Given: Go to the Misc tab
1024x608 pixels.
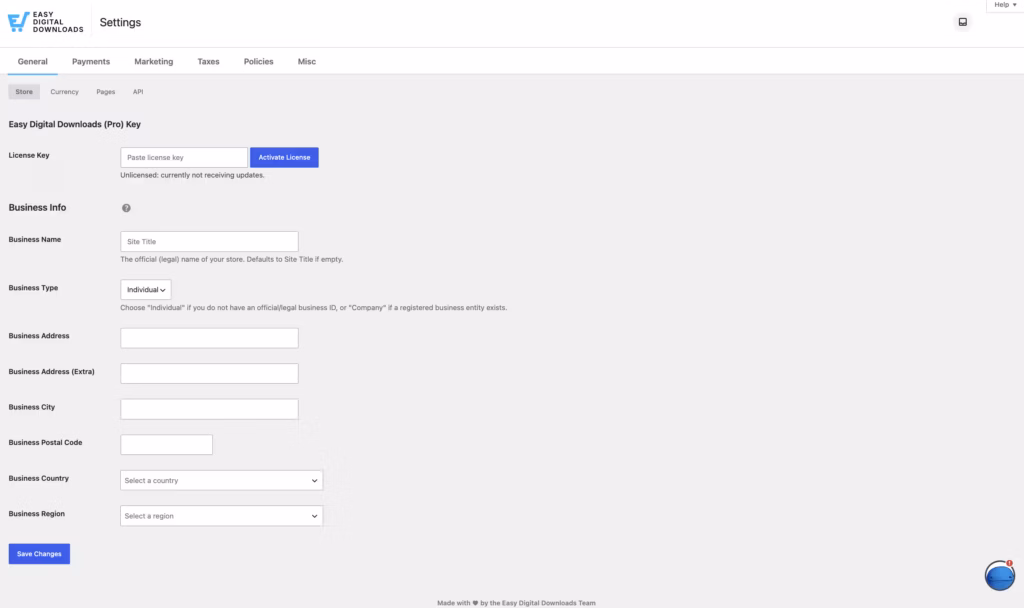Looking at the screenshot, I should pos(307,61).
